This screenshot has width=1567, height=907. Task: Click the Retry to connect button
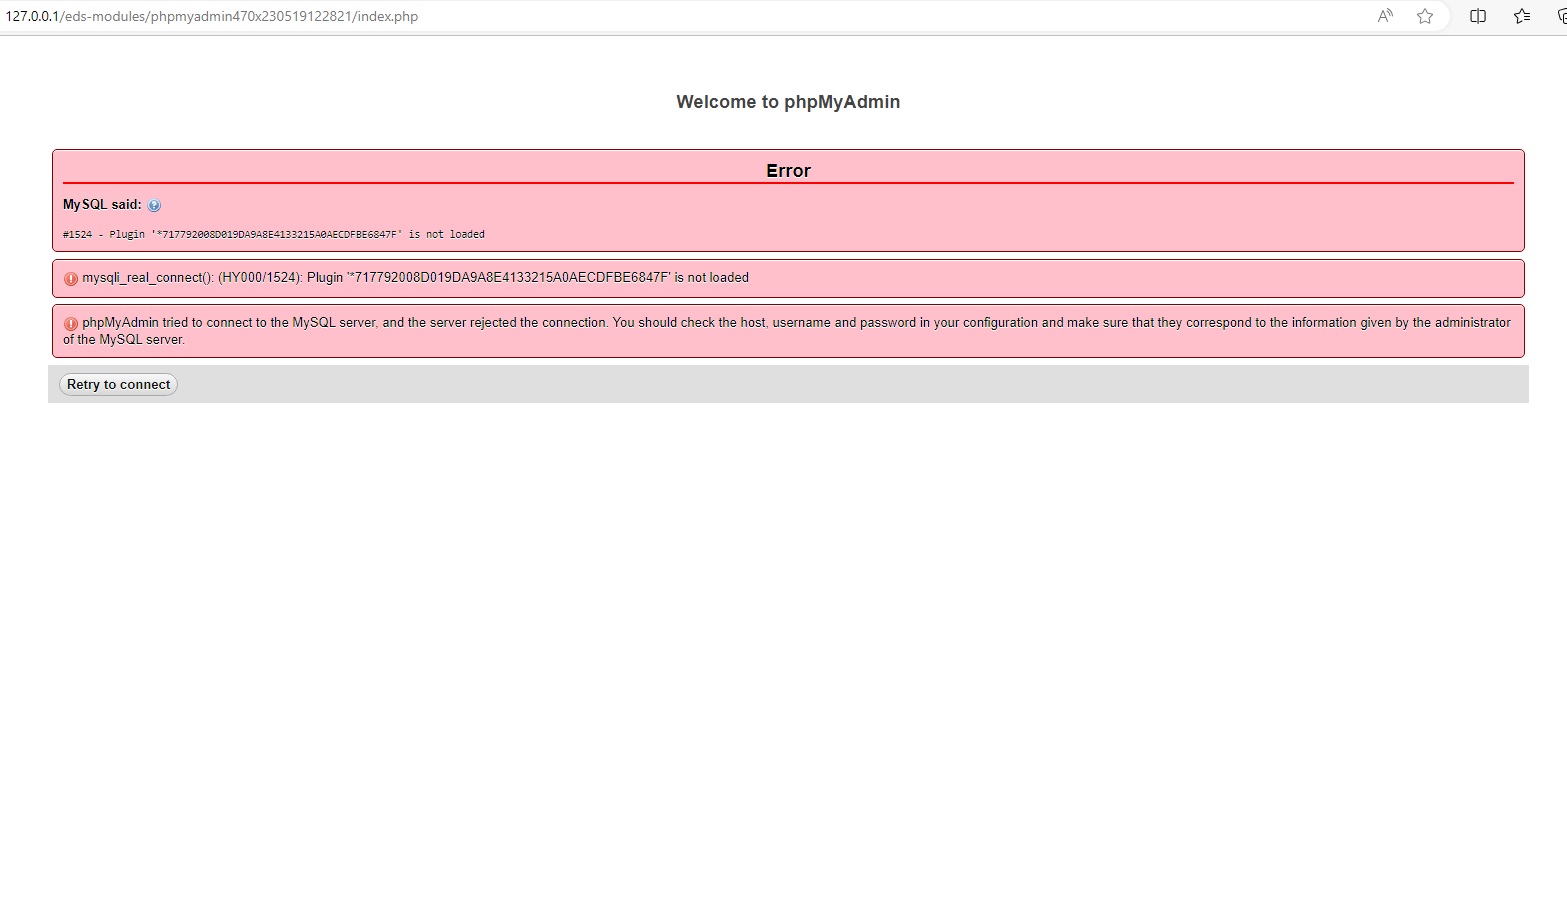pos(118,384)
